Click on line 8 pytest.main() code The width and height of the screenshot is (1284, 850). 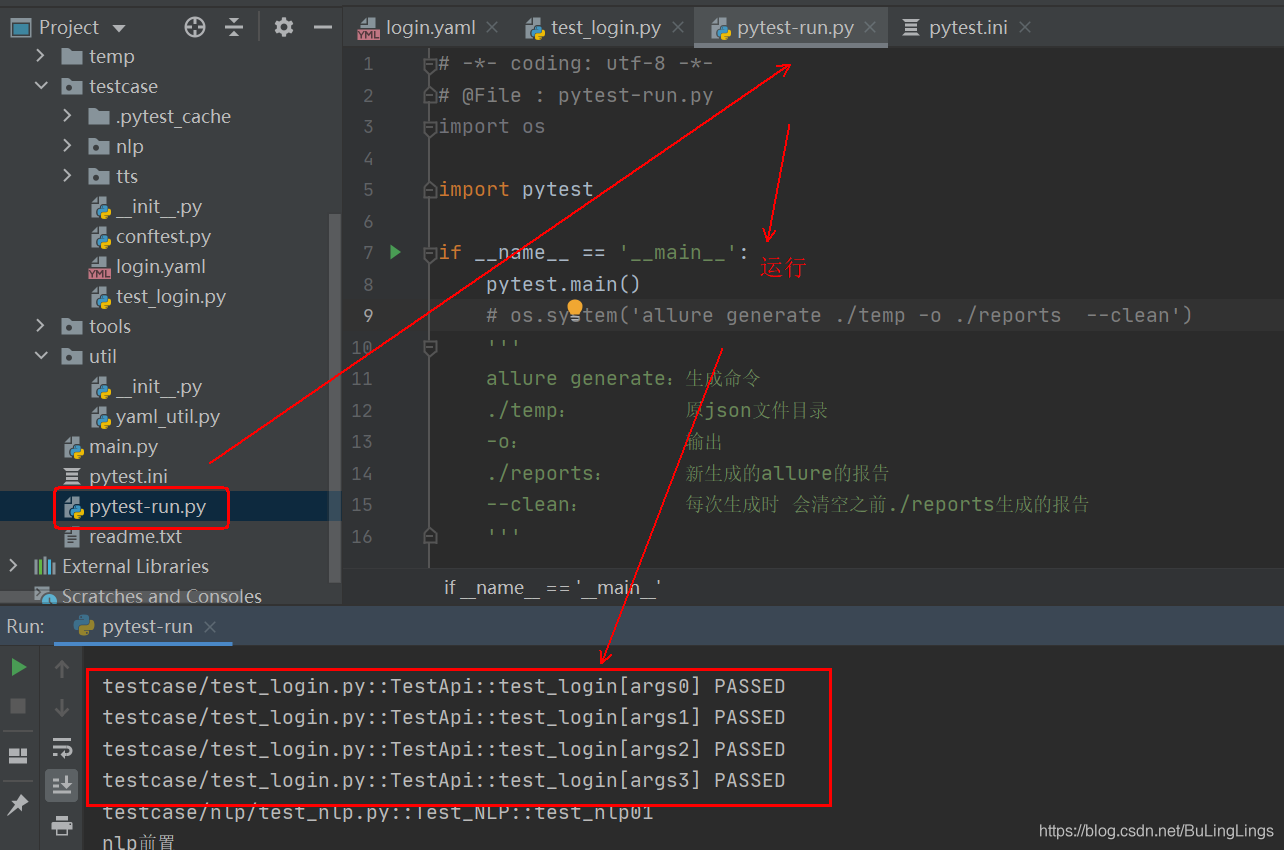(563, 284)
